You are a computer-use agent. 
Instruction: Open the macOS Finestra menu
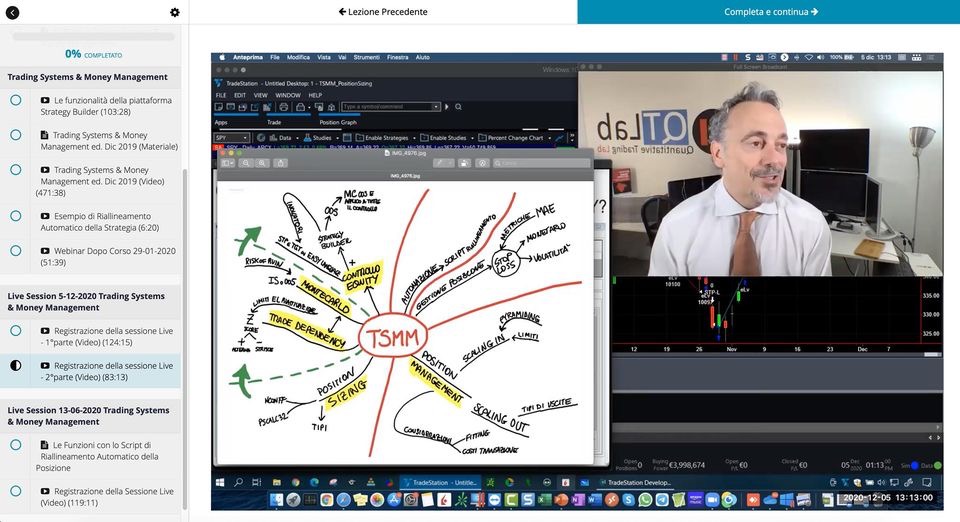click(x=397, y=58)
